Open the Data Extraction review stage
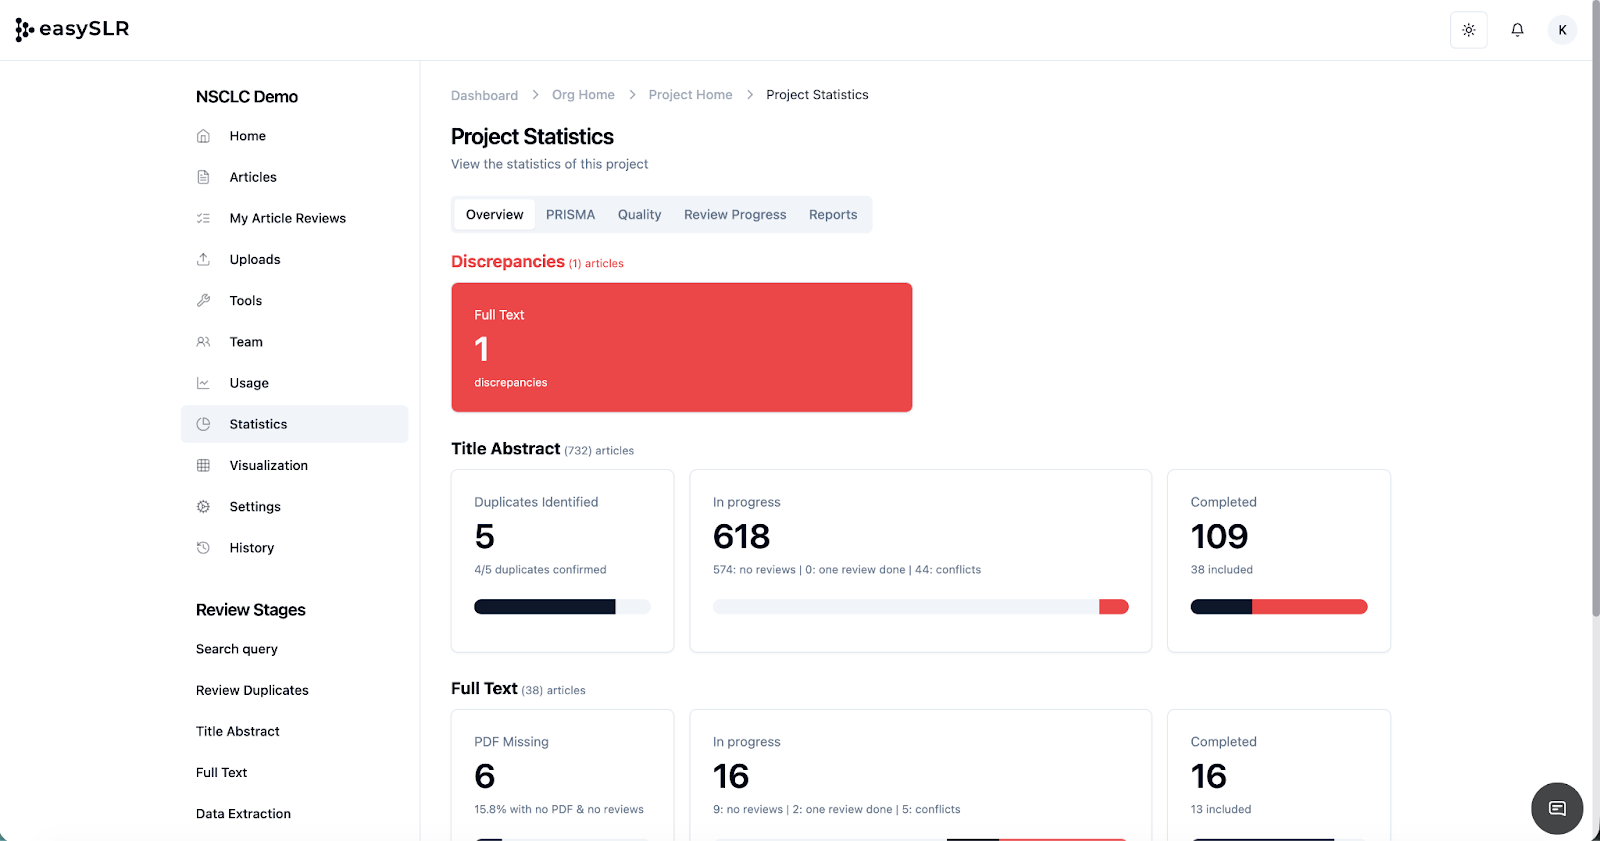The width and height of the screenshot is (1600, 841). pos(243,814)
